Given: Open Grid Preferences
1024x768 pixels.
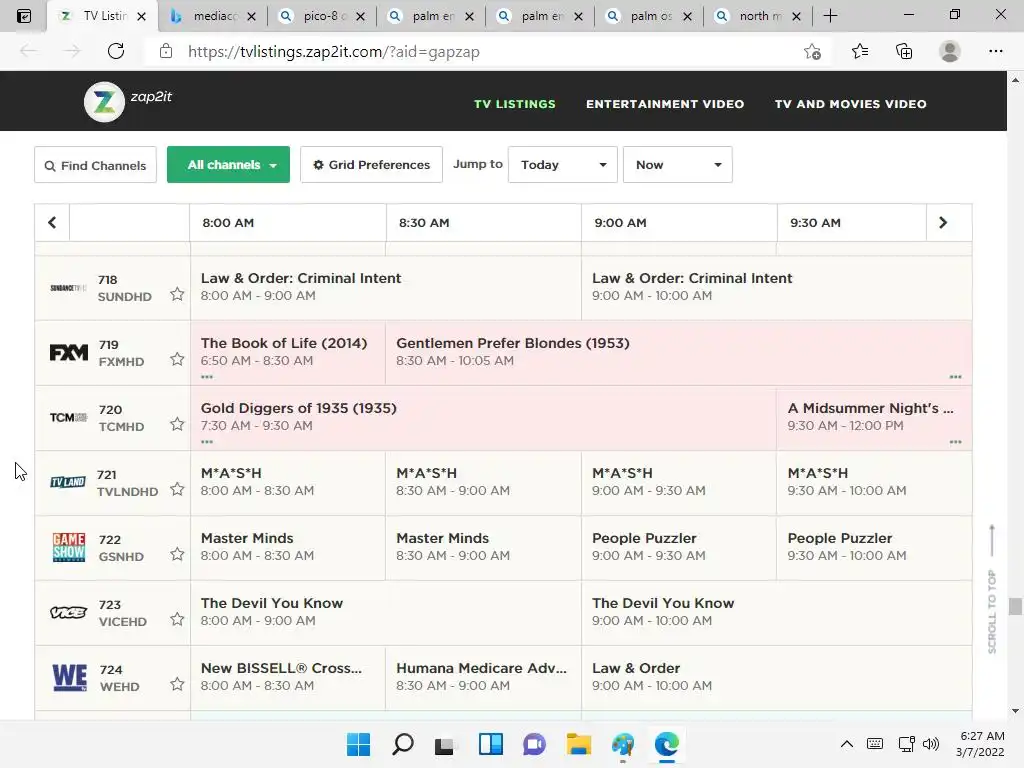Looking at the screenshot, I should [x=371, y=165].
